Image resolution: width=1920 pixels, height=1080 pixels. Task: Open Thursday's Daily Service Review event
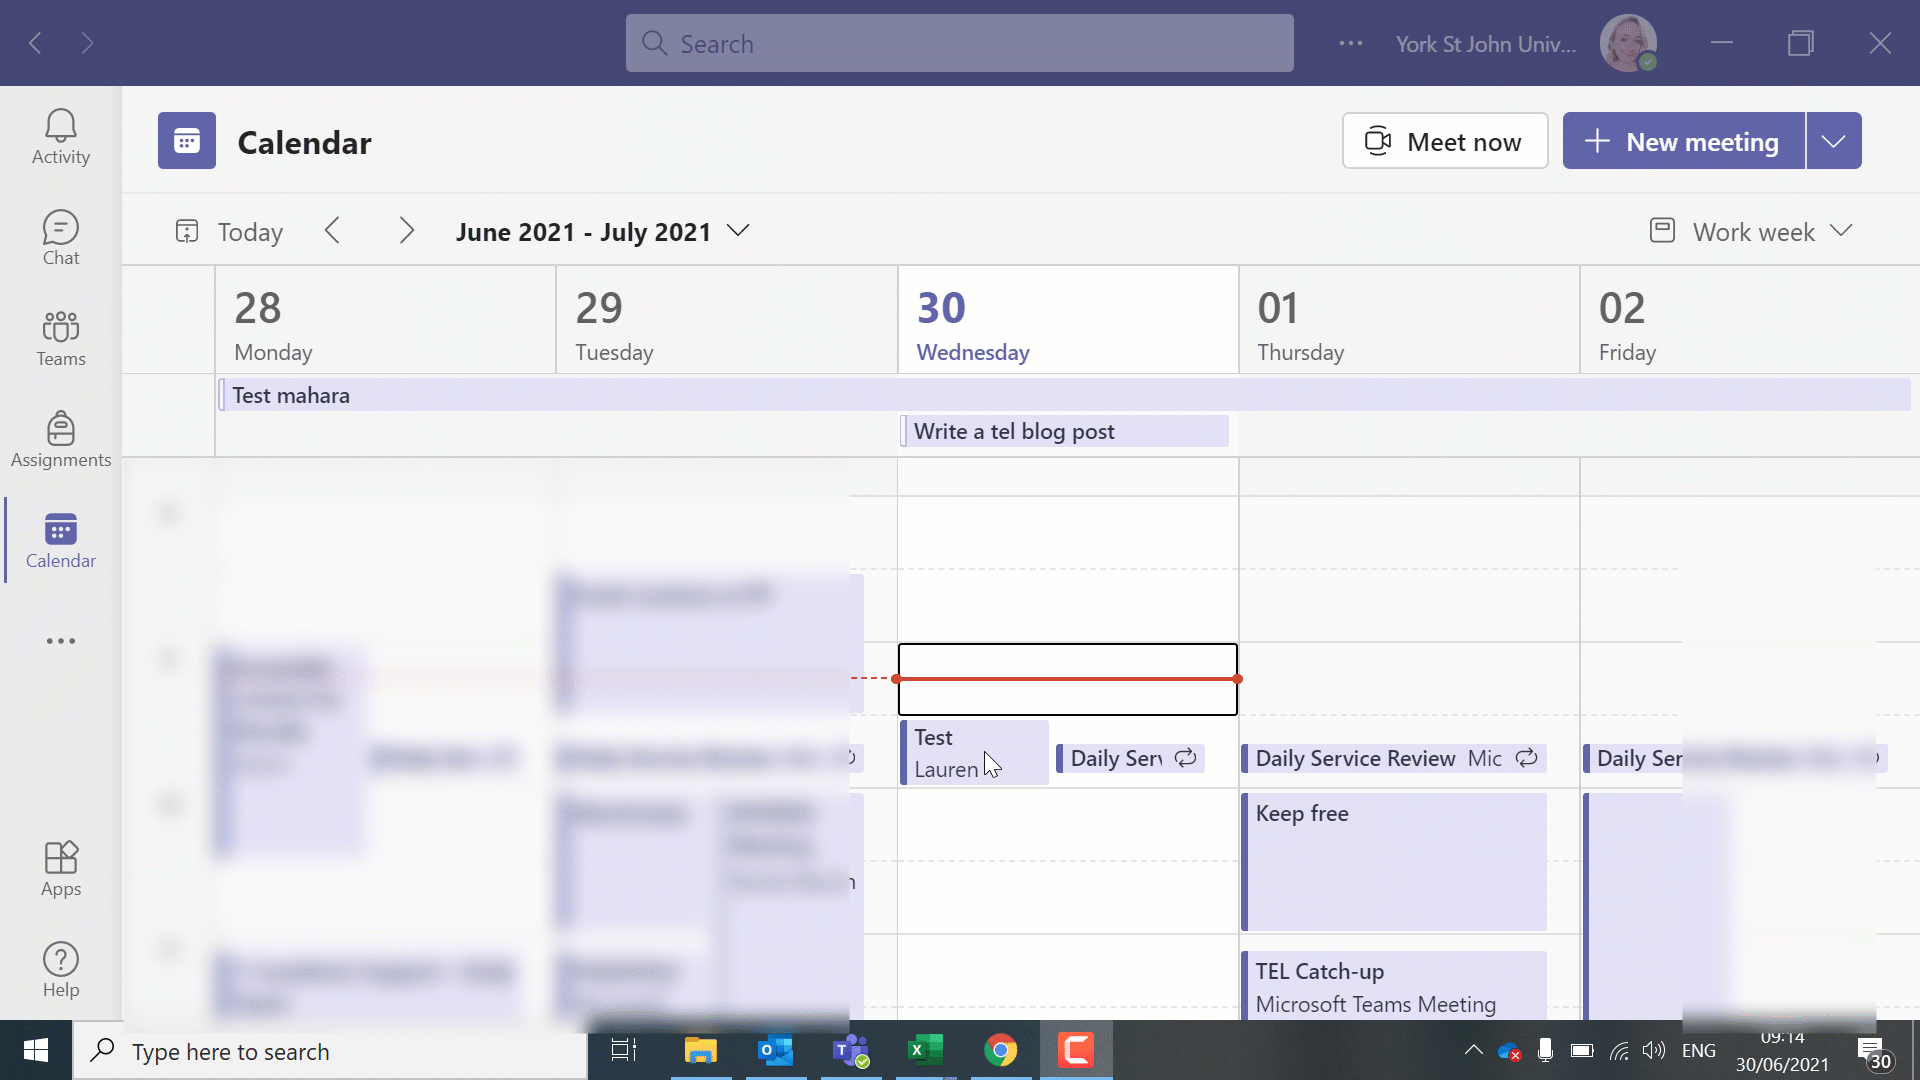(x=1394, y=759)
